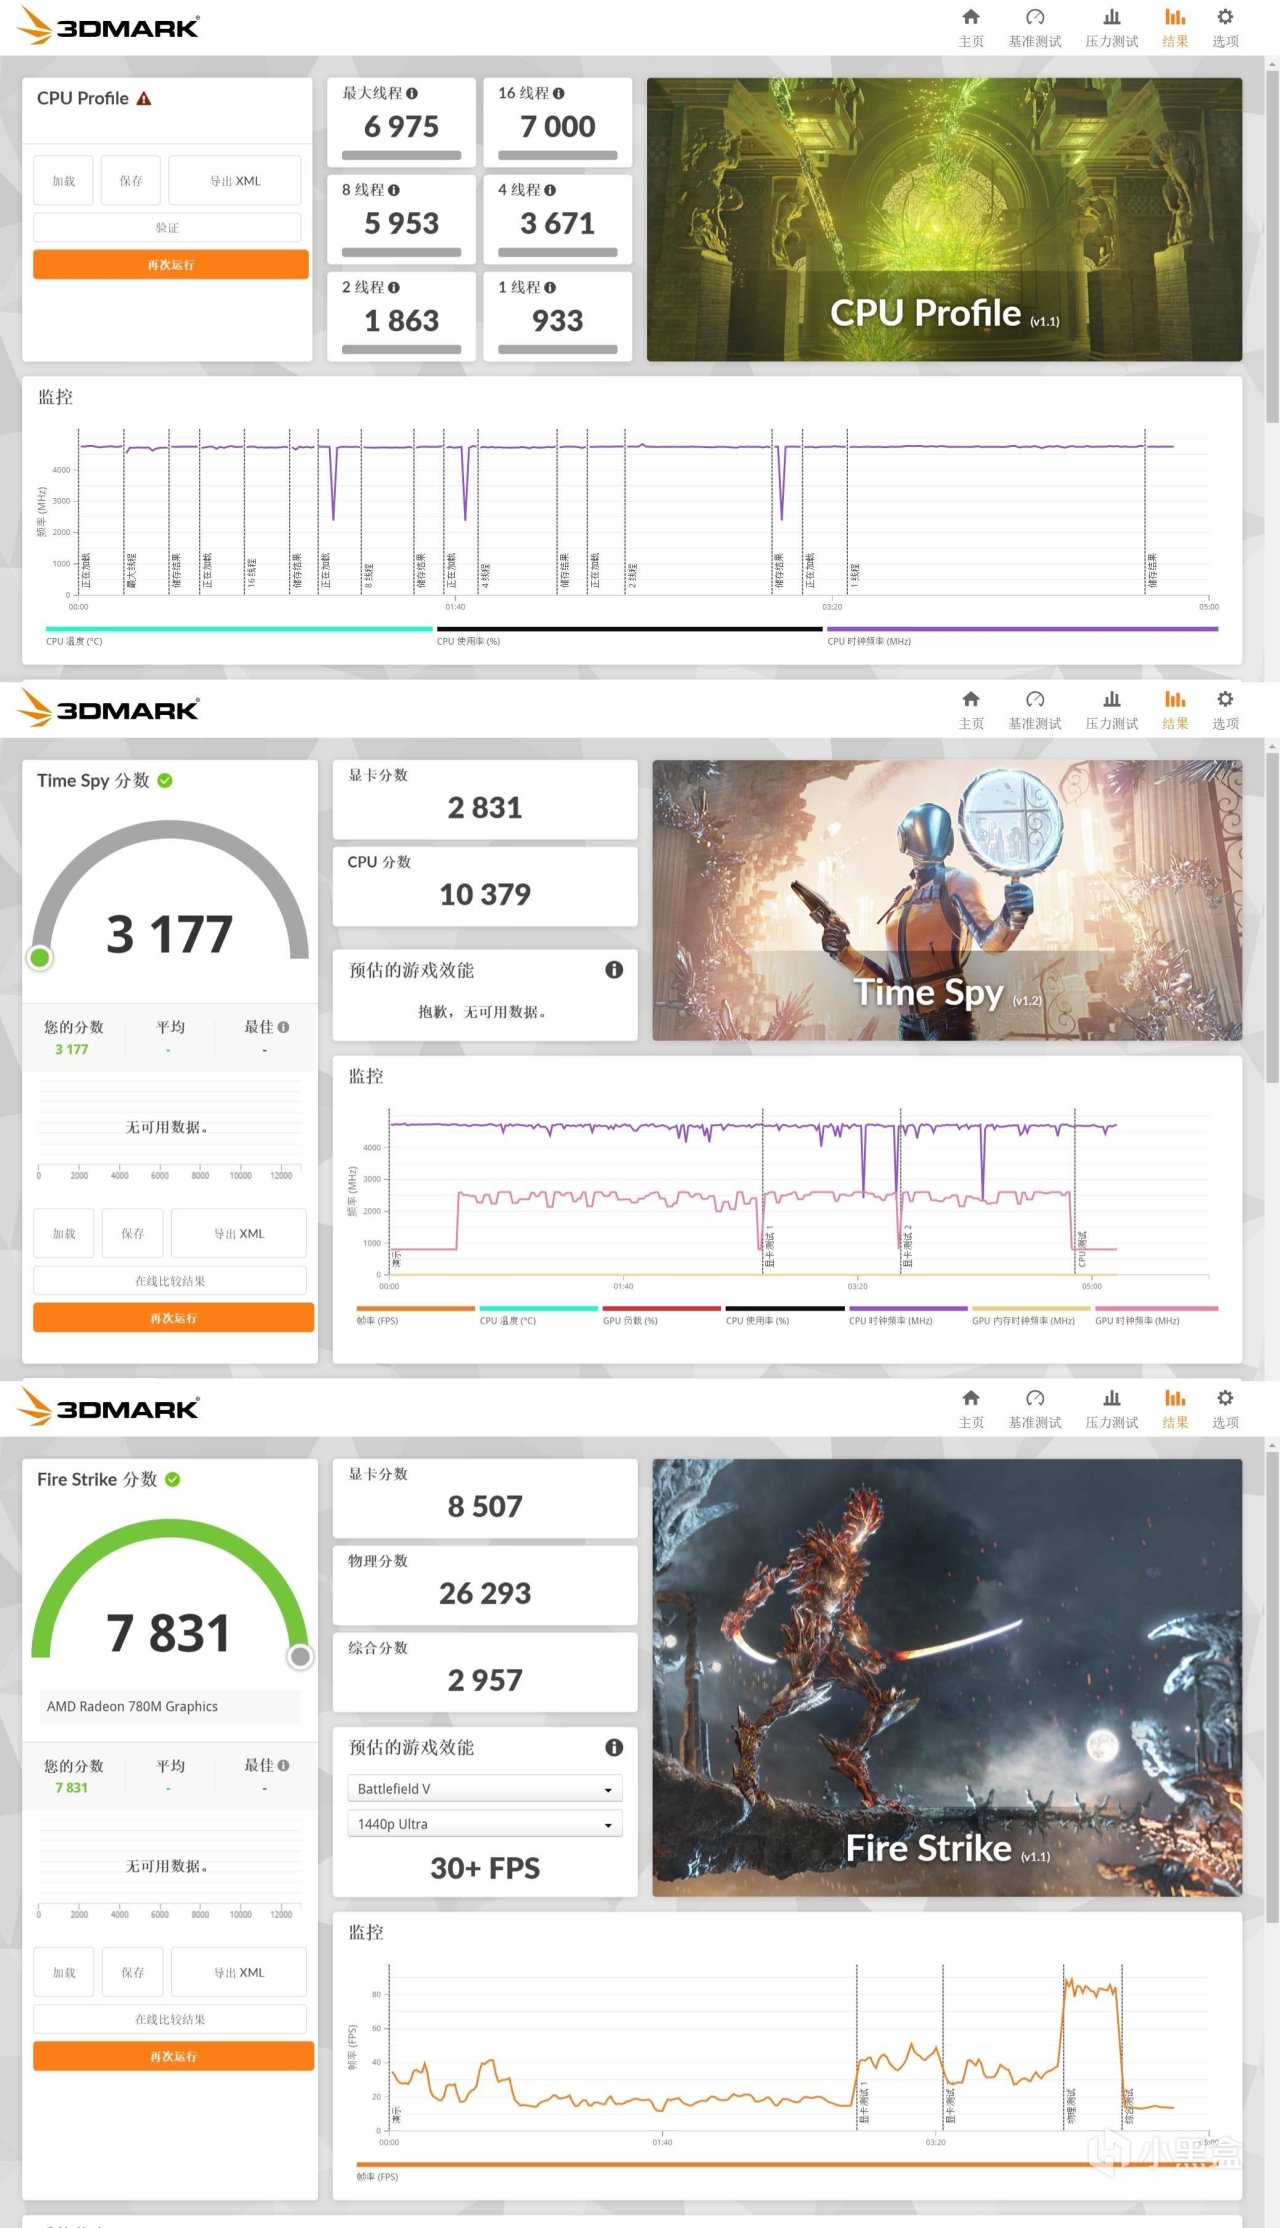
Task: Open 选项 in Fire Strike window
Action: point(1225,1409)
